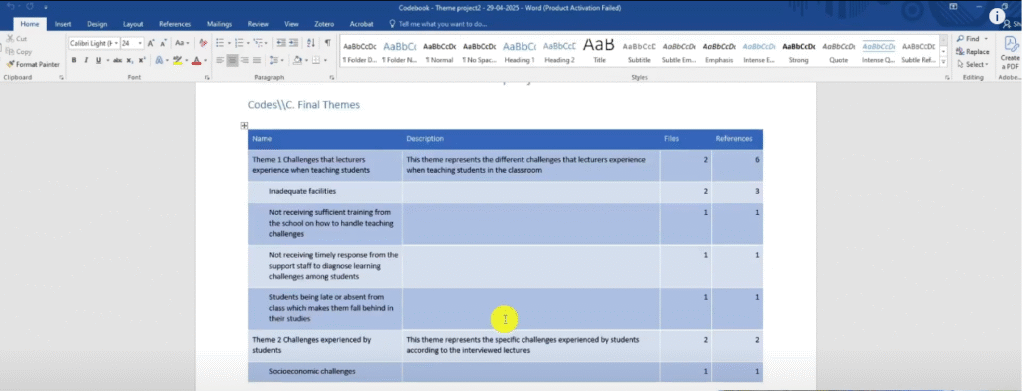
Task: Open the Font dialog launcher
Action: pyautogui.click(x=207, y=78)
